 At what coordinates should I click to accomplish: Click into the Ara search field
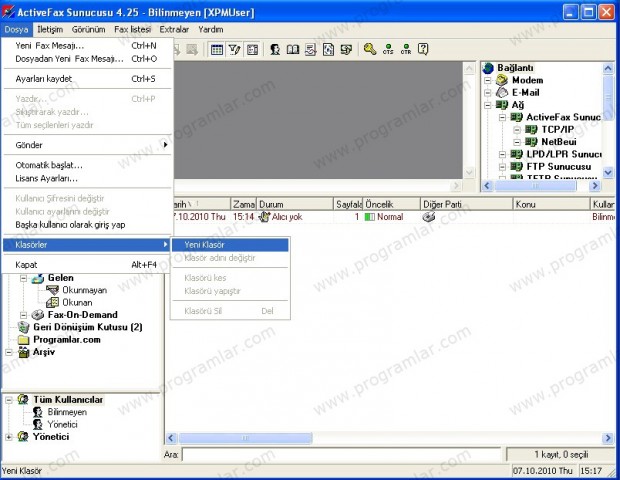341,454
